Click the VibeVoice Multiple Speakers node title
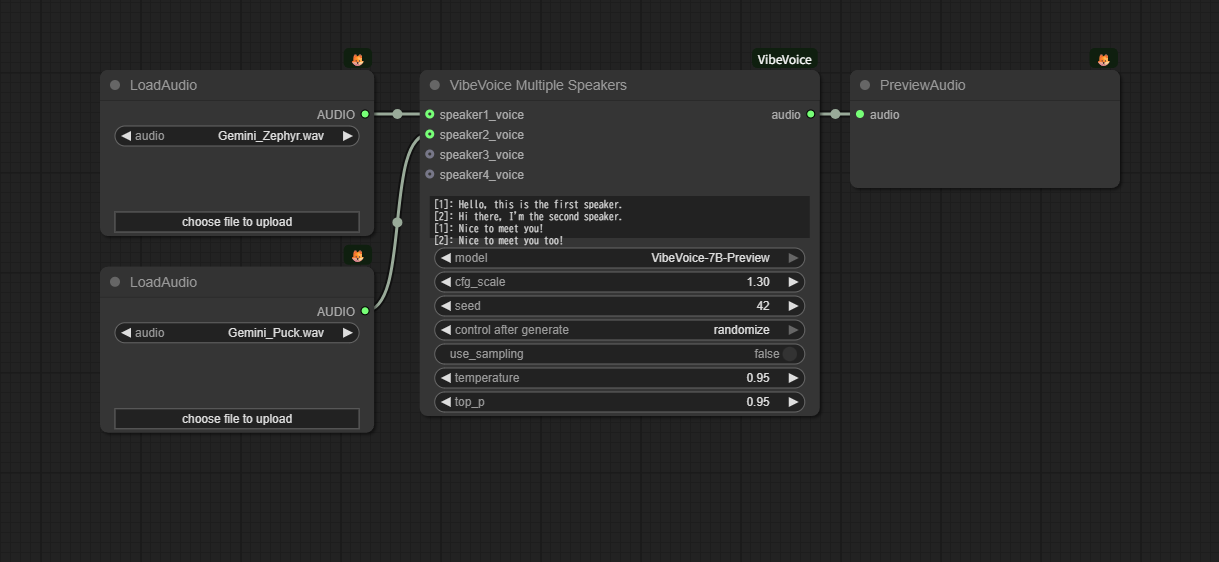 (x=538, y=85)
